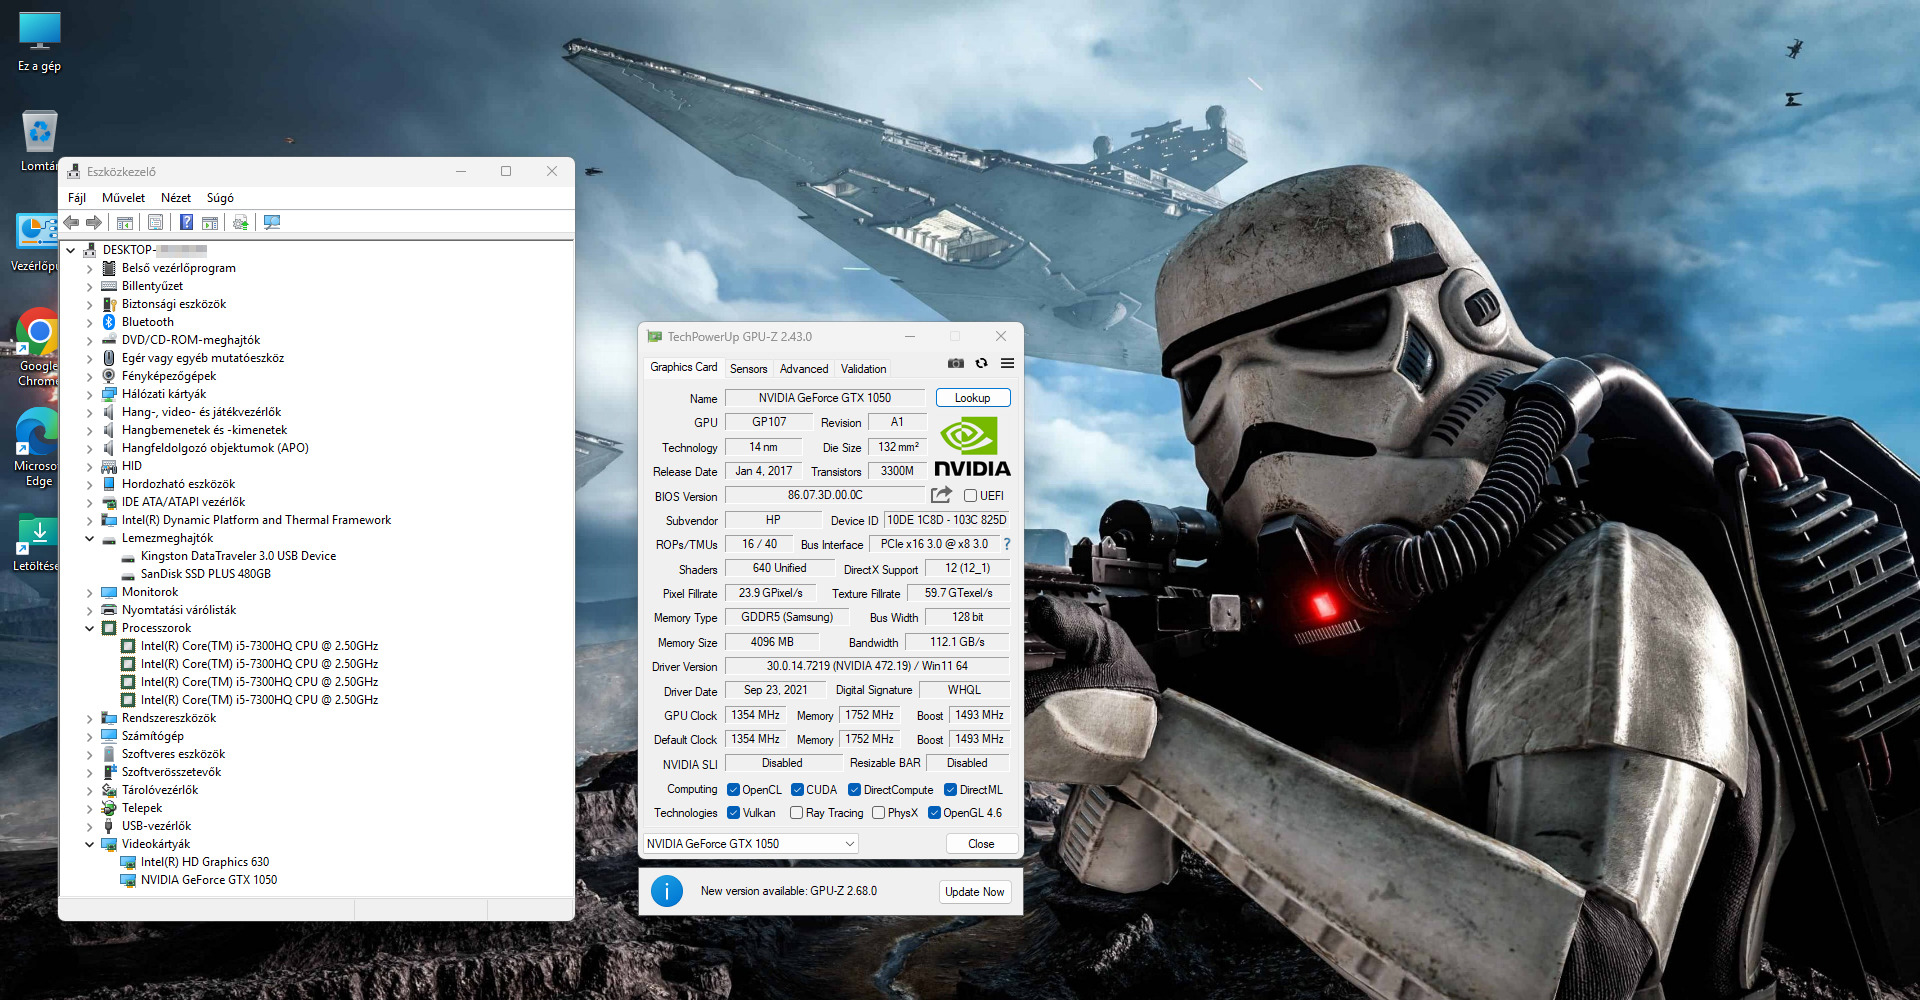This screenshot has width=1920, height=1000.
Task: Collapse the Videokártyák tree node
Action: click(x=89, y=845)
